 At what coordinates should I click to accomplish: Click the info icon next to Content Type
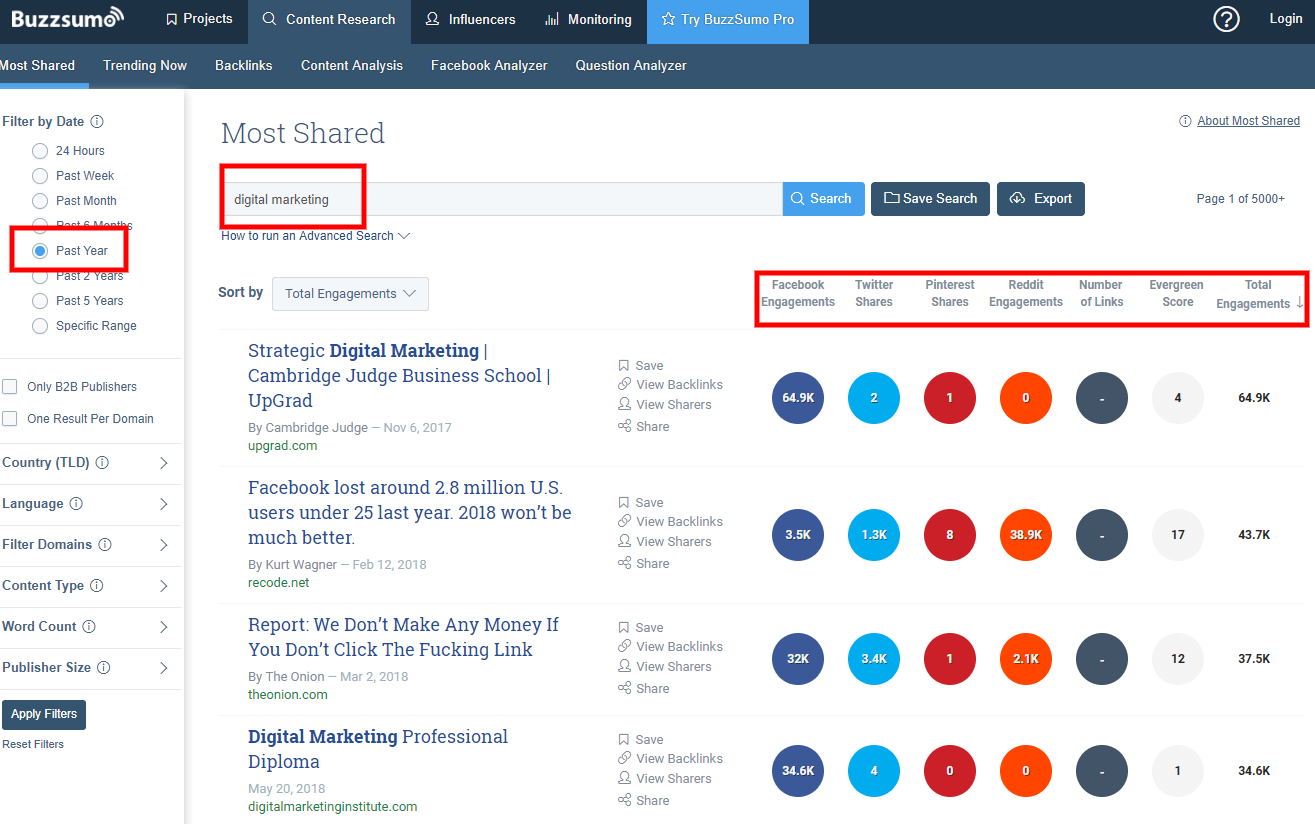pos(97,586)
